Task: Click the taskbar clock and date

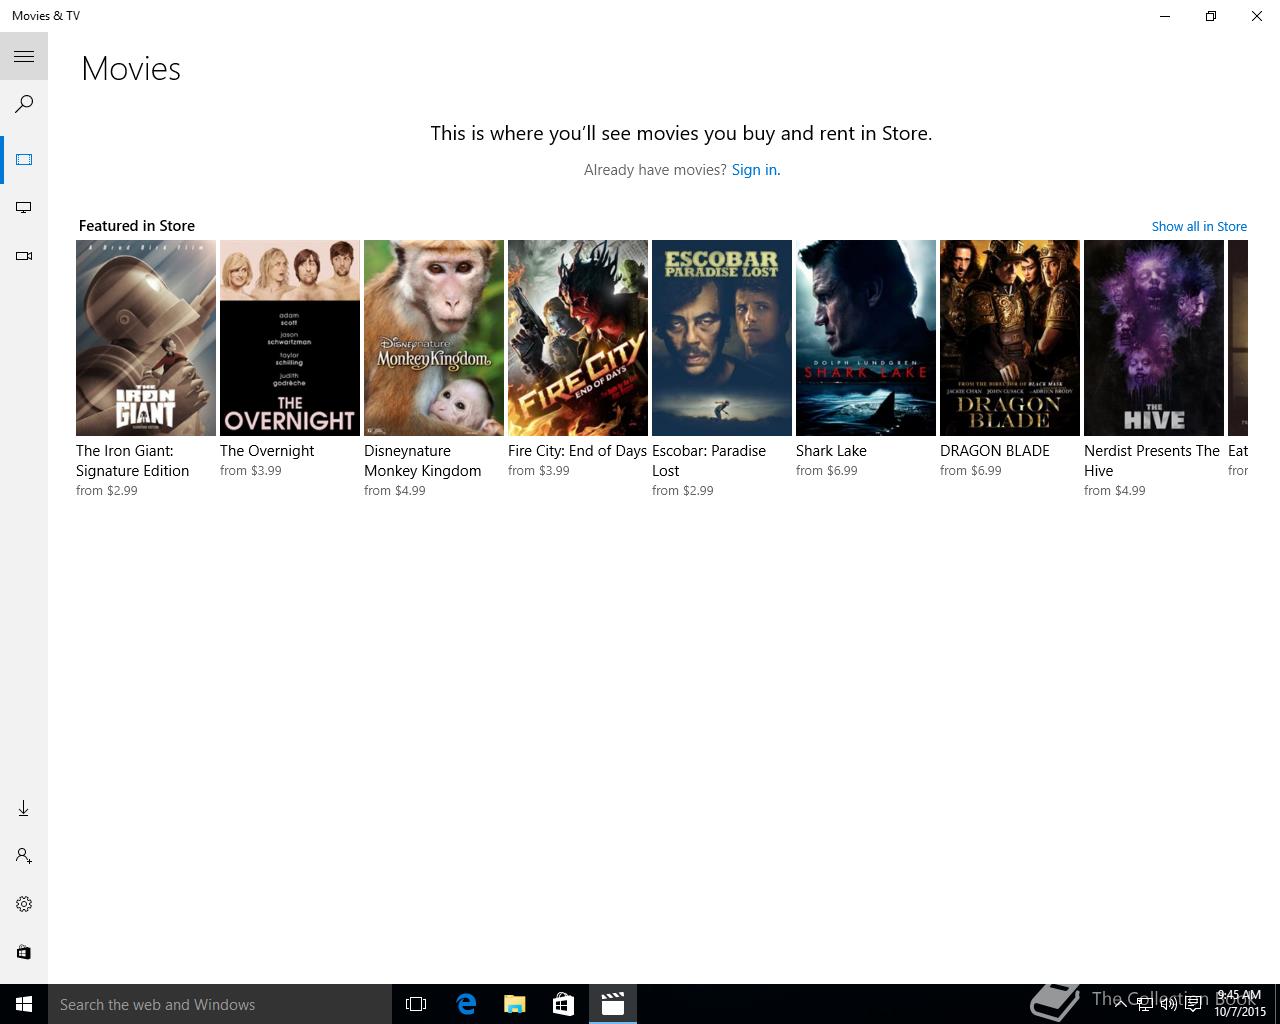Action: (1239, 1004)
